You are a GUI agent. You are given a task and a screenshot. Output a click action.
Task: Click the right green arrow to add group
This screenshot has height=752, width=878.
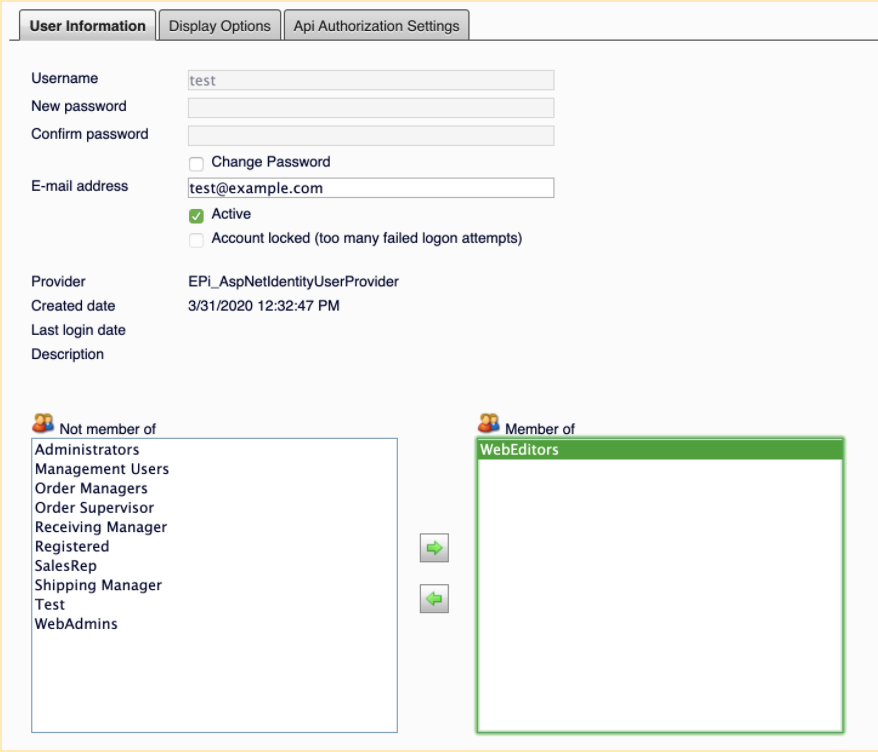(433, 548)
